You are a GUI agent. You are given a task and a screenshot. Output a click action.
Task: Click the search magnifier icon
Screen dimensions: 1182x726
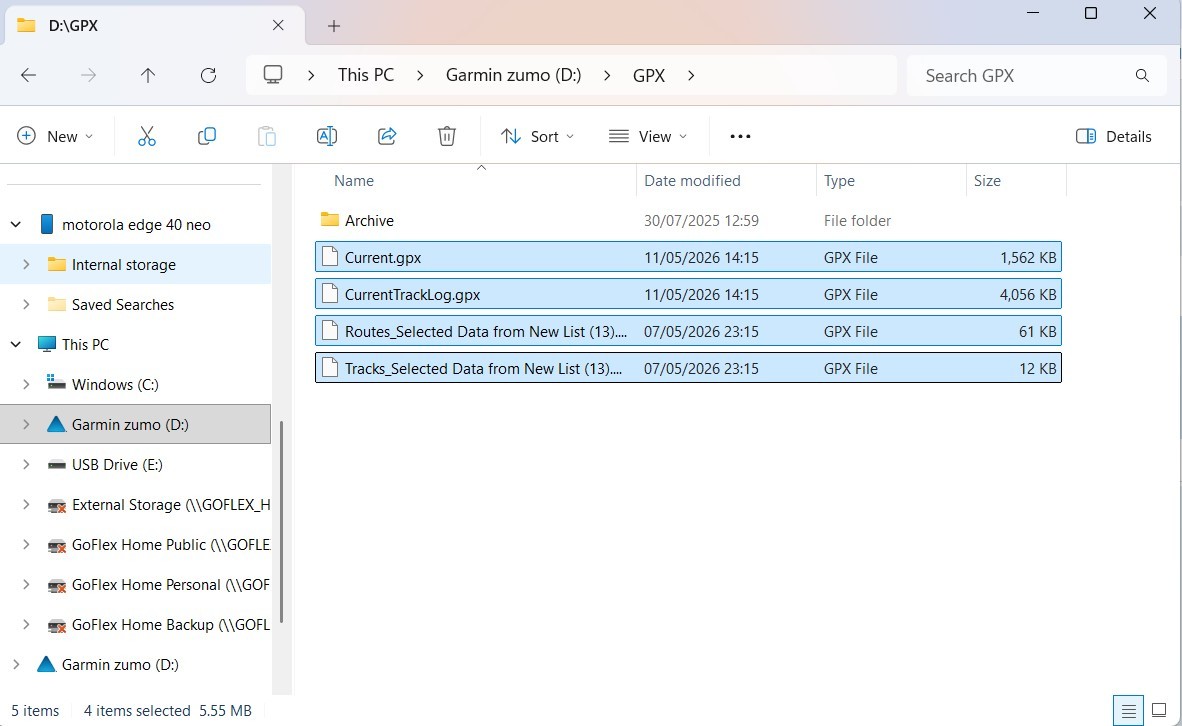pos(1142,75)
